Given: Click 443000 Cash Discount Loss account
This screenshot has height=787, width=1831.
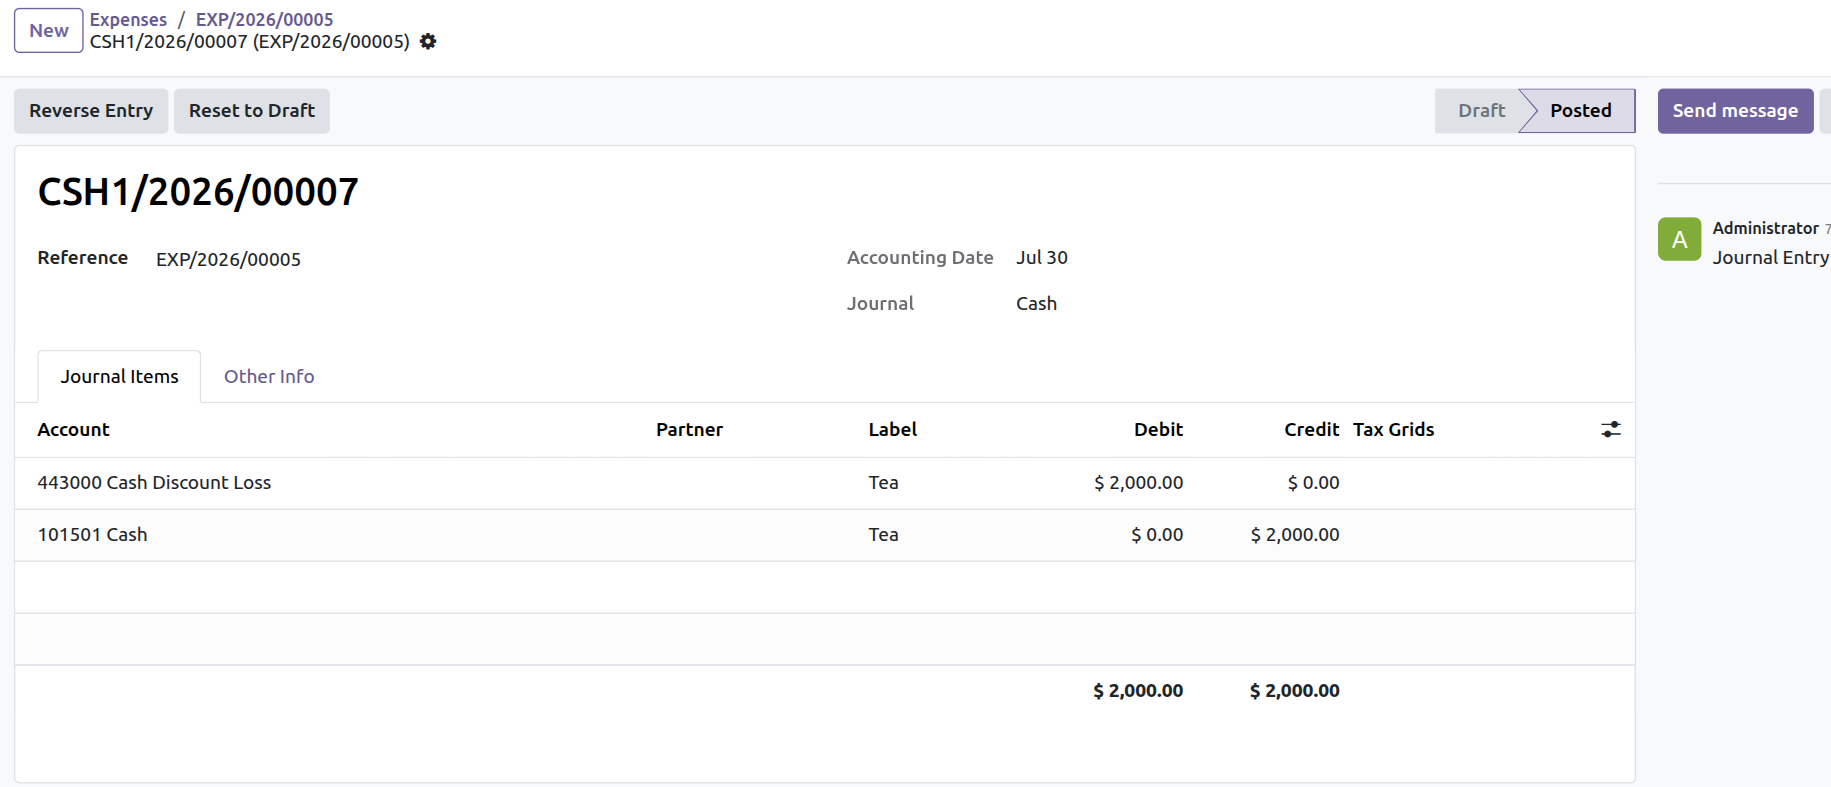Looking at the screenshot, I should click(x=154, y=483).
